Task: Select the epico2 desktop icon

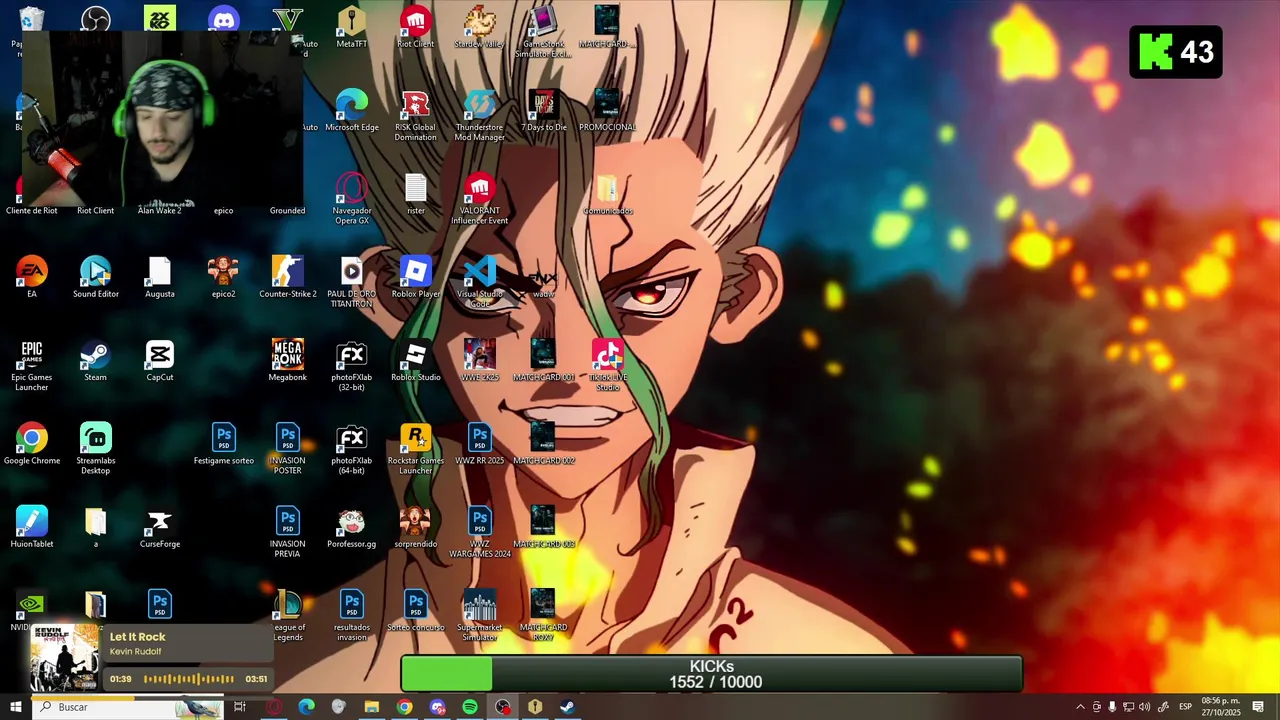Action: tap(223, 277)
